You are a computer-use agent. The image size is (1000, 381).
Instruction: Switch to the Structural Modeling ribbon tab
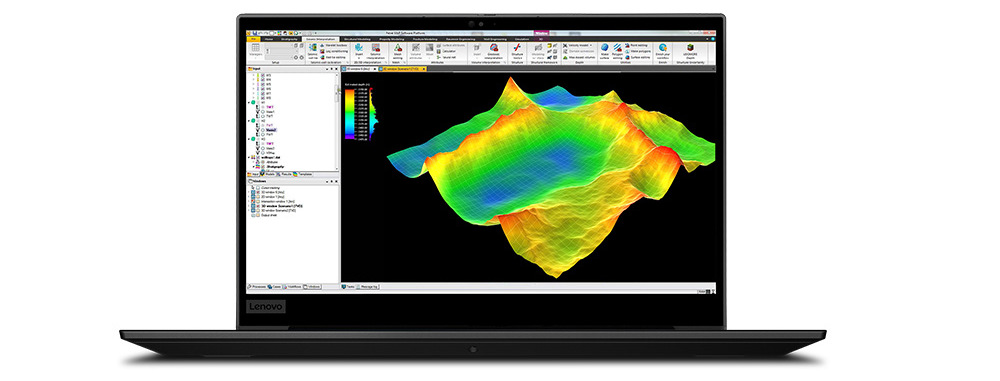point(357,39)
